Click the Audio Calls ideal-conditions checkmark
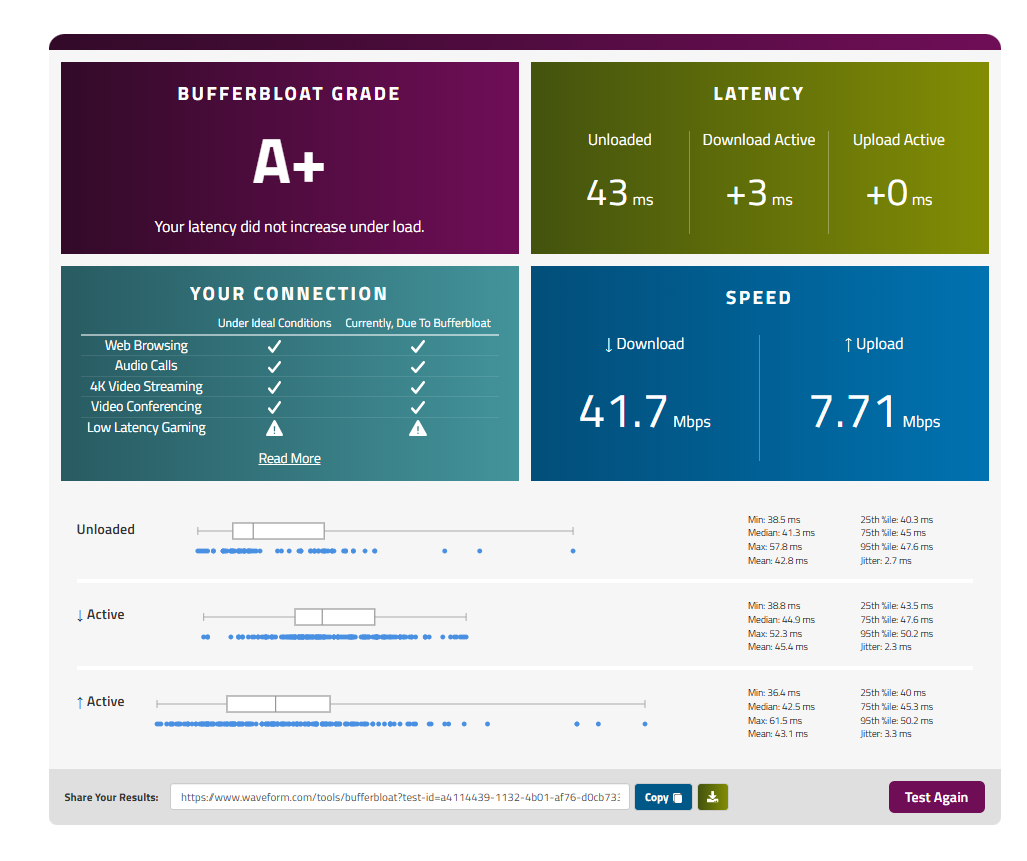Screen dimensions: 1027x861 (x=274, y=366)
